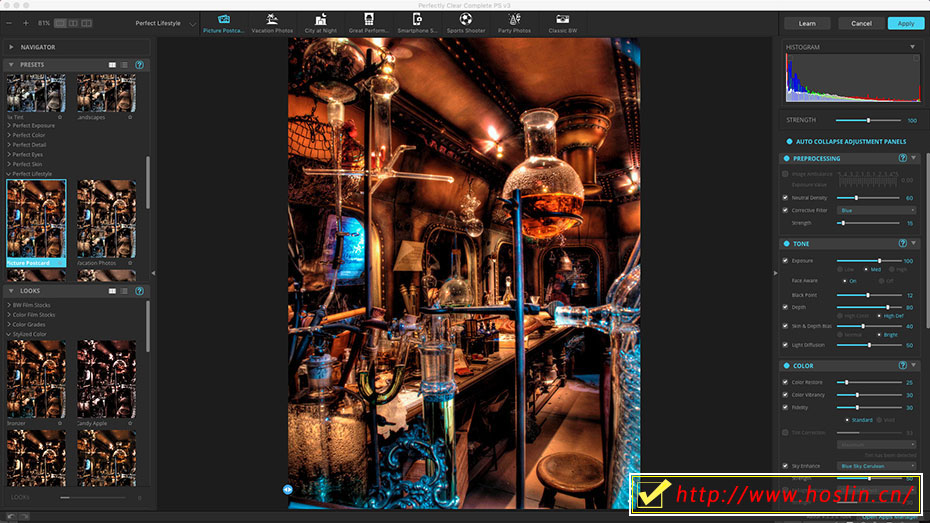The height and width of the screenshot is (523, 930).
Task: Click the Learn button
Action: [x=807, y=23]
